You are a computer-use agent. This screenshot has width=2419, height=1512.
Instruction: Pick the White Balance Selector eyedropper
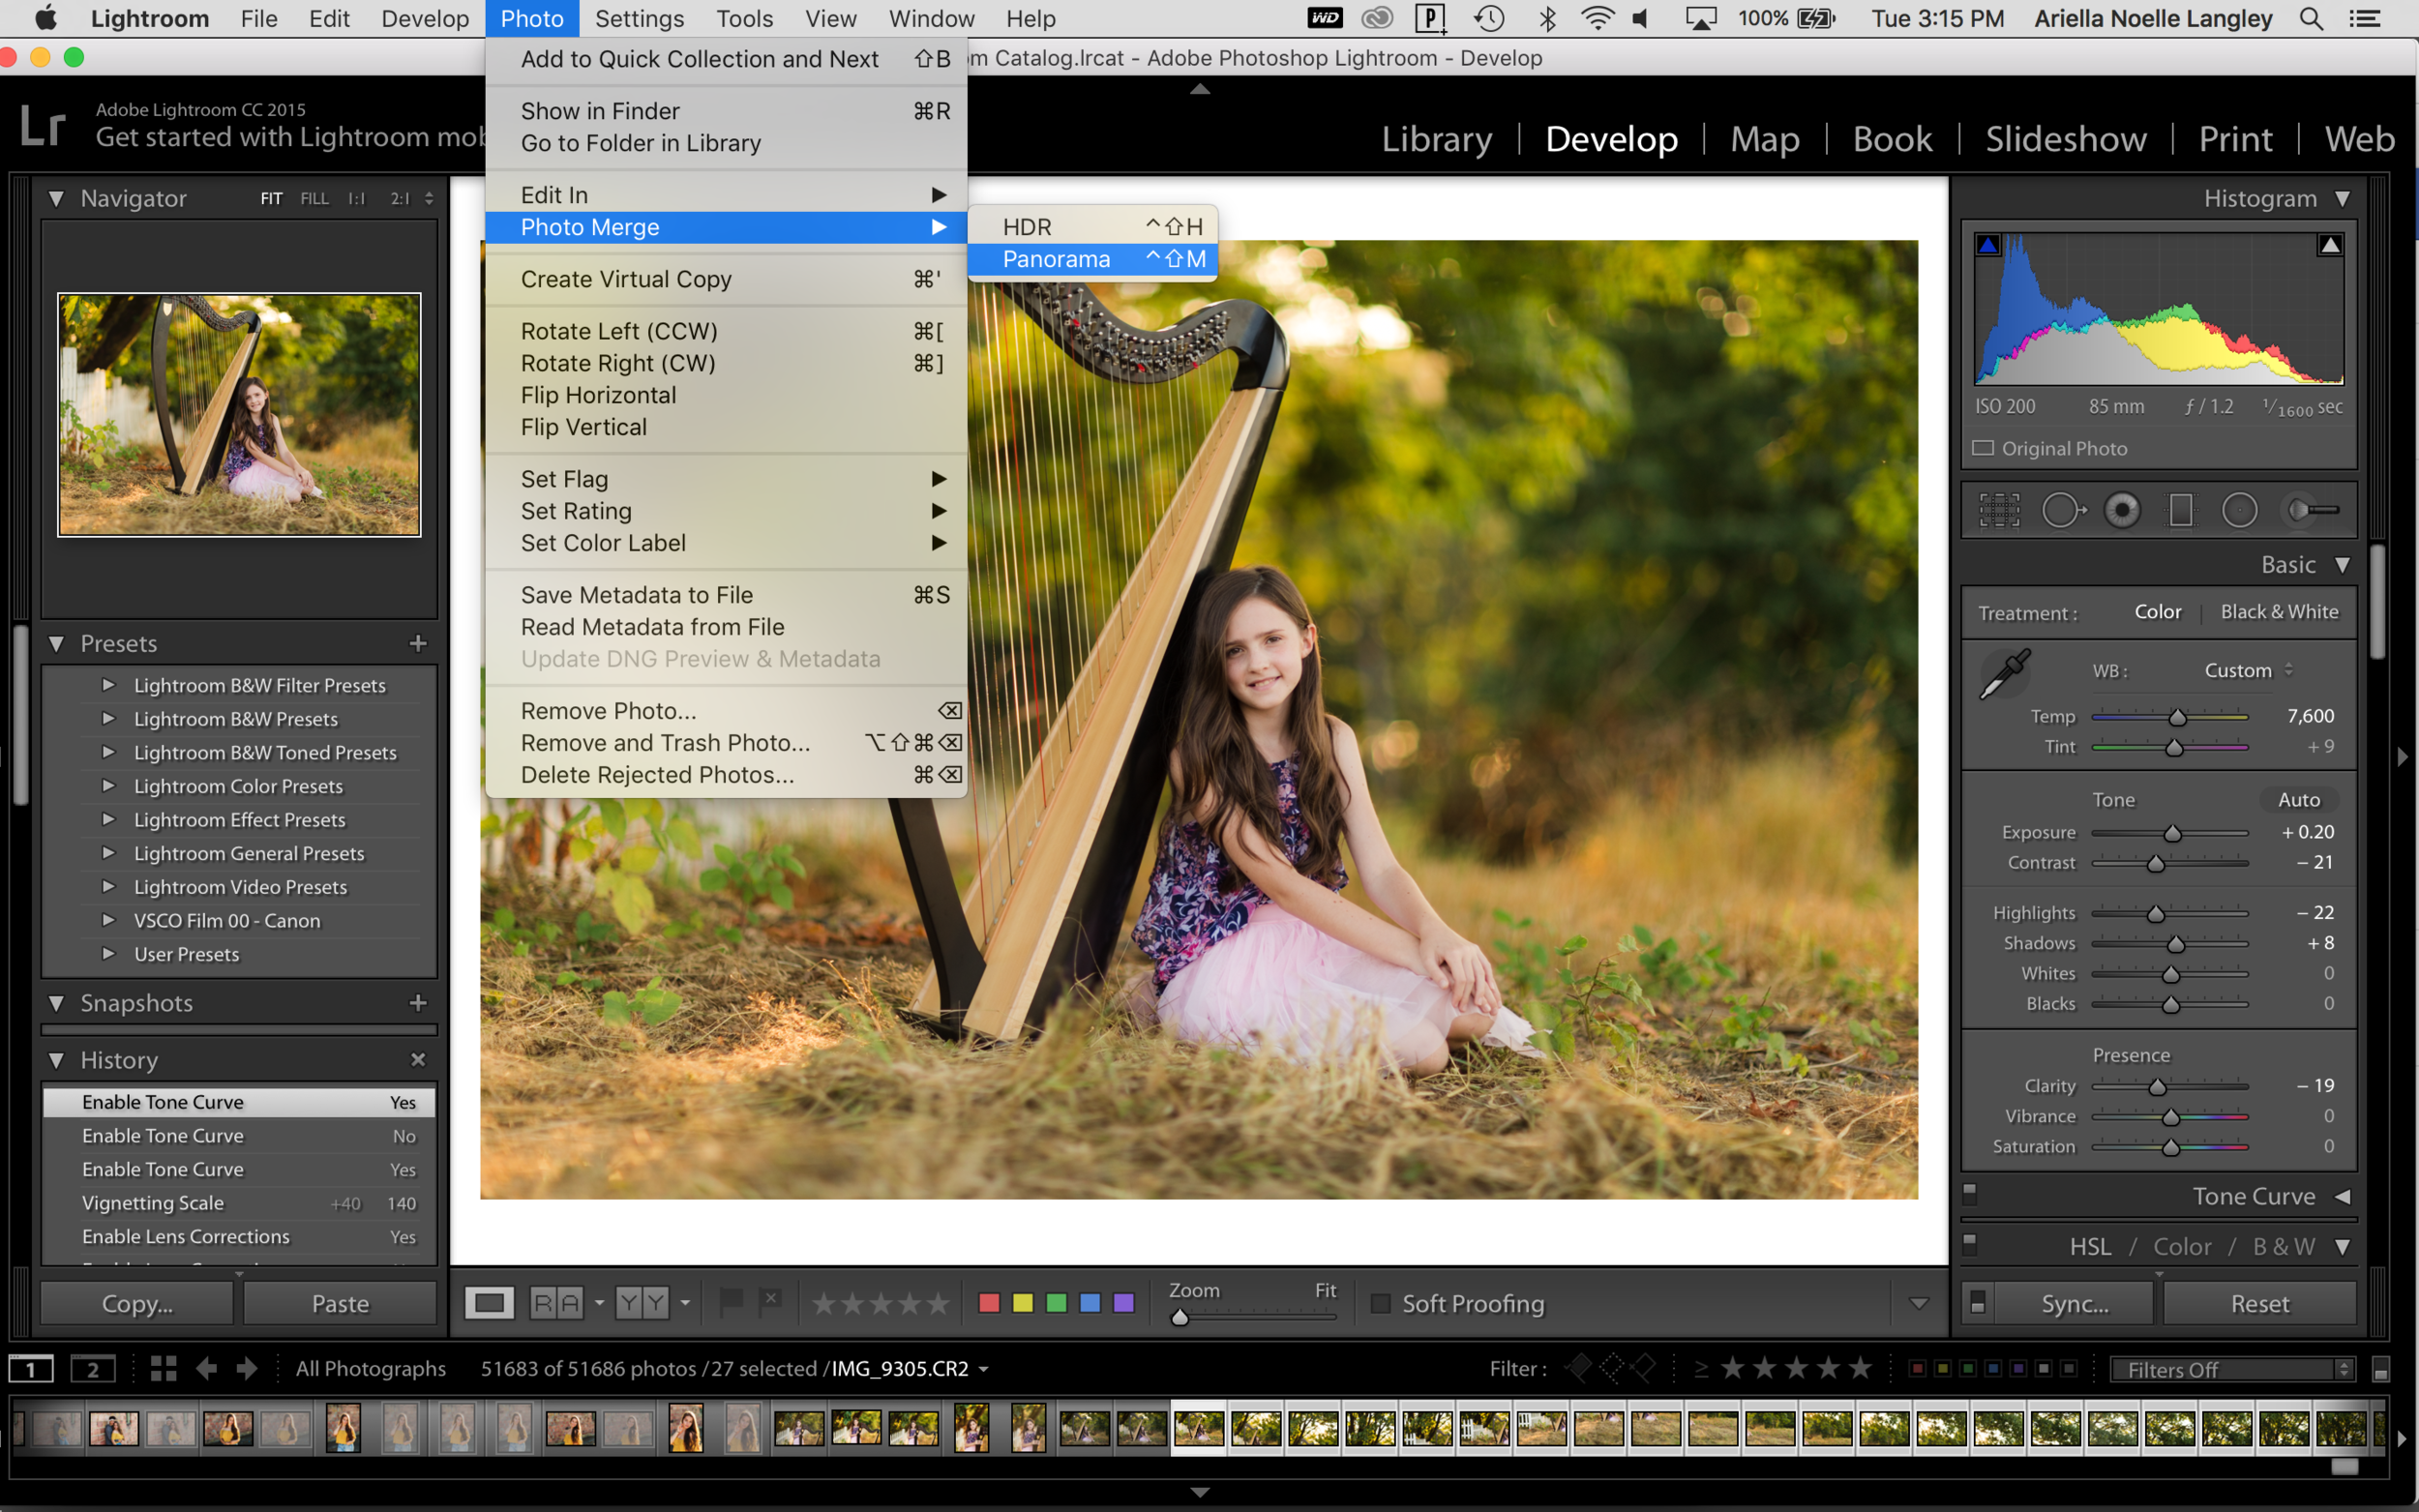point(2005,673)
